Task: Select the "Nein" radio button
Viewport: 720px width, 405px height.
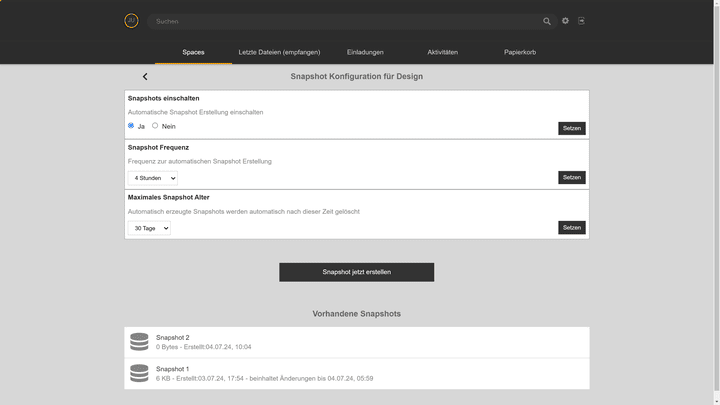Action: coord(155,126)
